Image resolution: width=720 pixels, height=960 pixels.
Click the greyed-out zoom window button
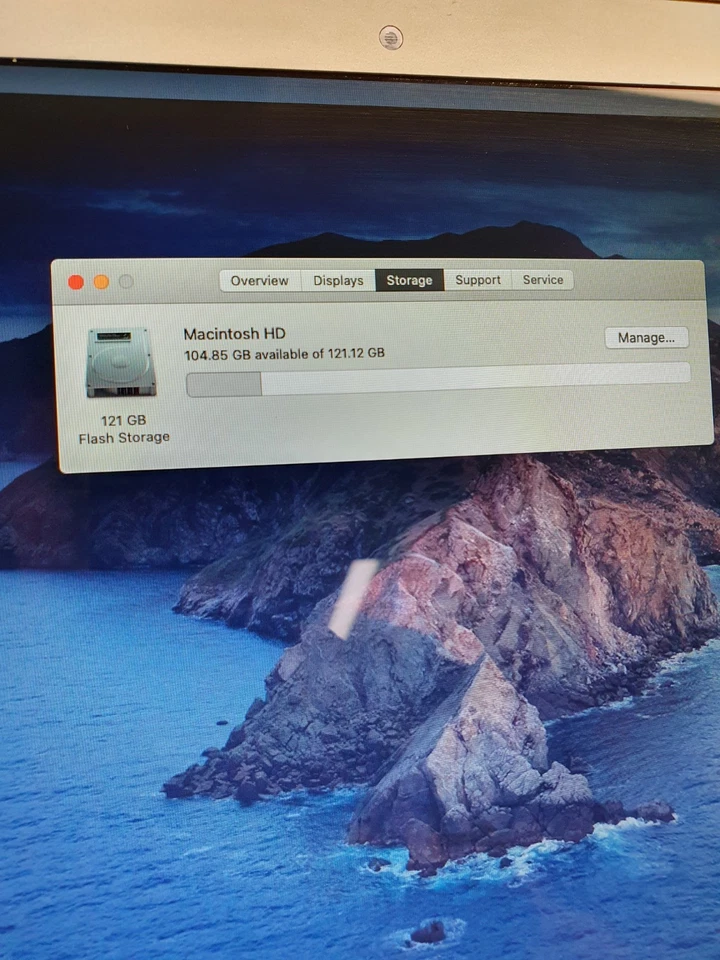(x=126, y=282)
